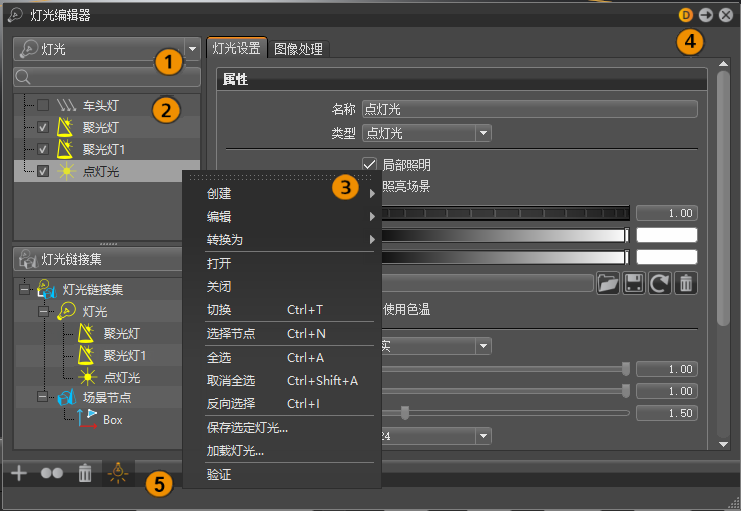Click the trash icon in bottom toolbar
Screen dimensions: 741x511
point(85,473)
